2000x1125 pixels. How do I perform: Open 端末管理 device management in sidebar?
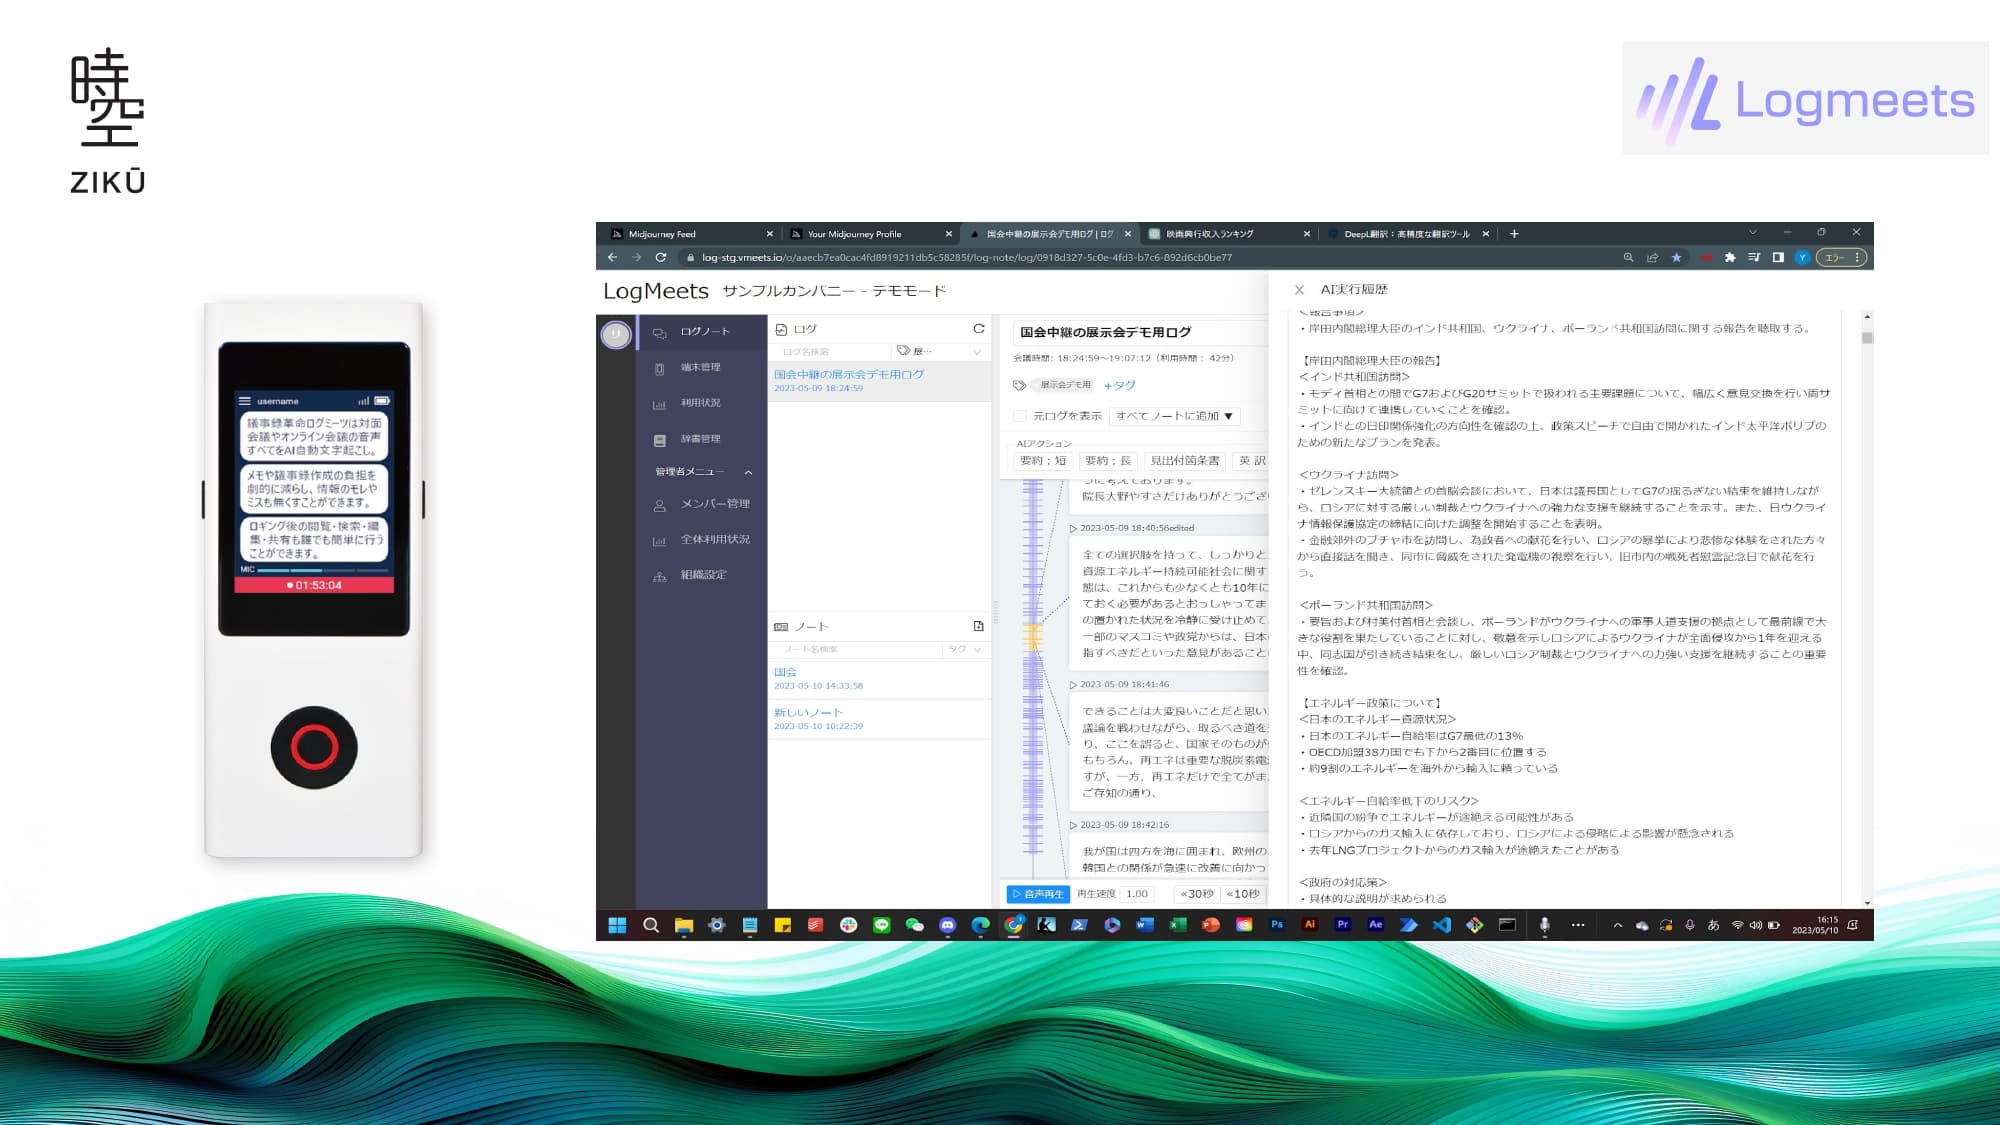pyautogui.click(x=700, y=368)
